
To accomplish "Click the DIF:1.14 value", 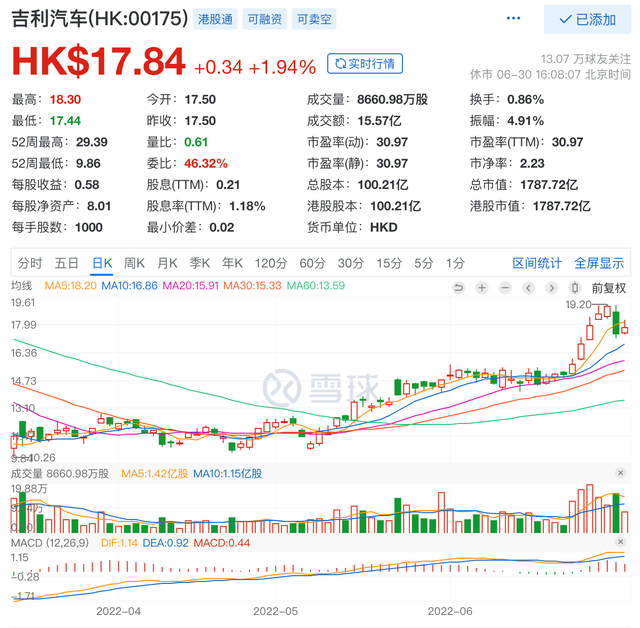I will 119,543.
